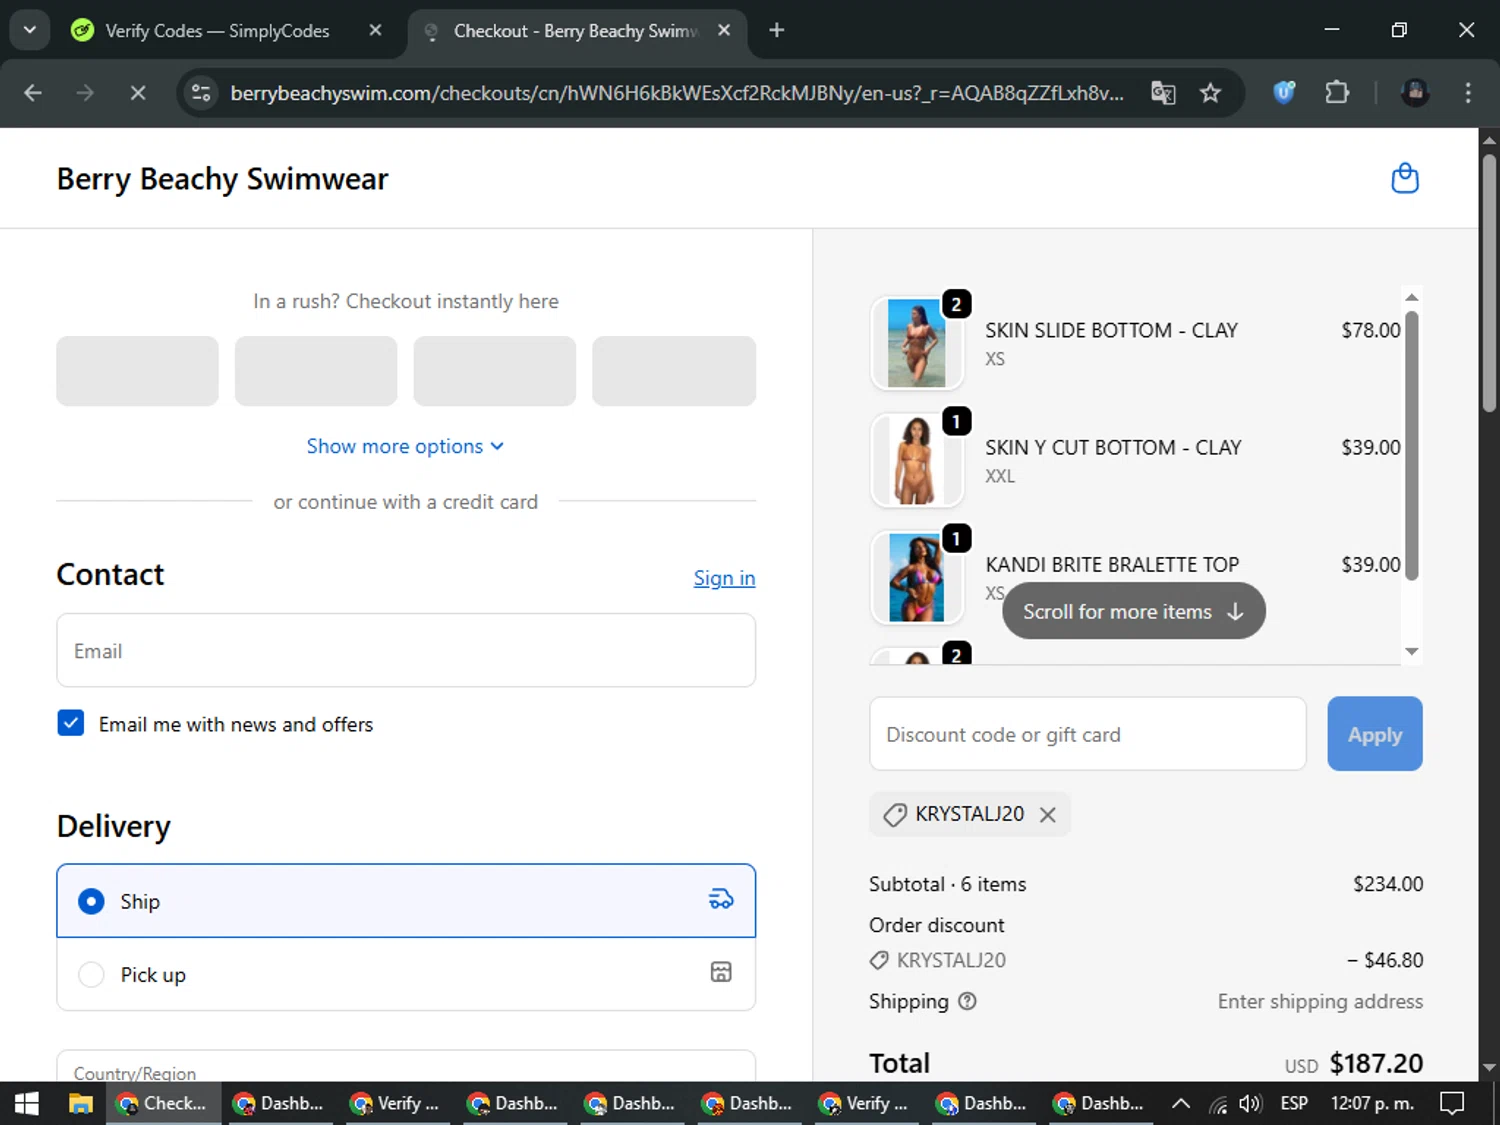Click the Ship delivery truck icon
This screenshot has height=1125, width=1500.
(x=721, y=900)
